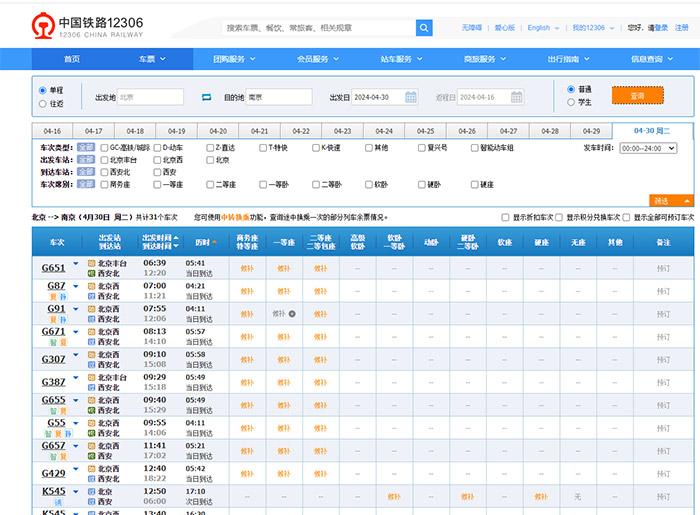
Task: Click the orange 查询 search button
Action: pyautogui.click(x=637, y=96)
